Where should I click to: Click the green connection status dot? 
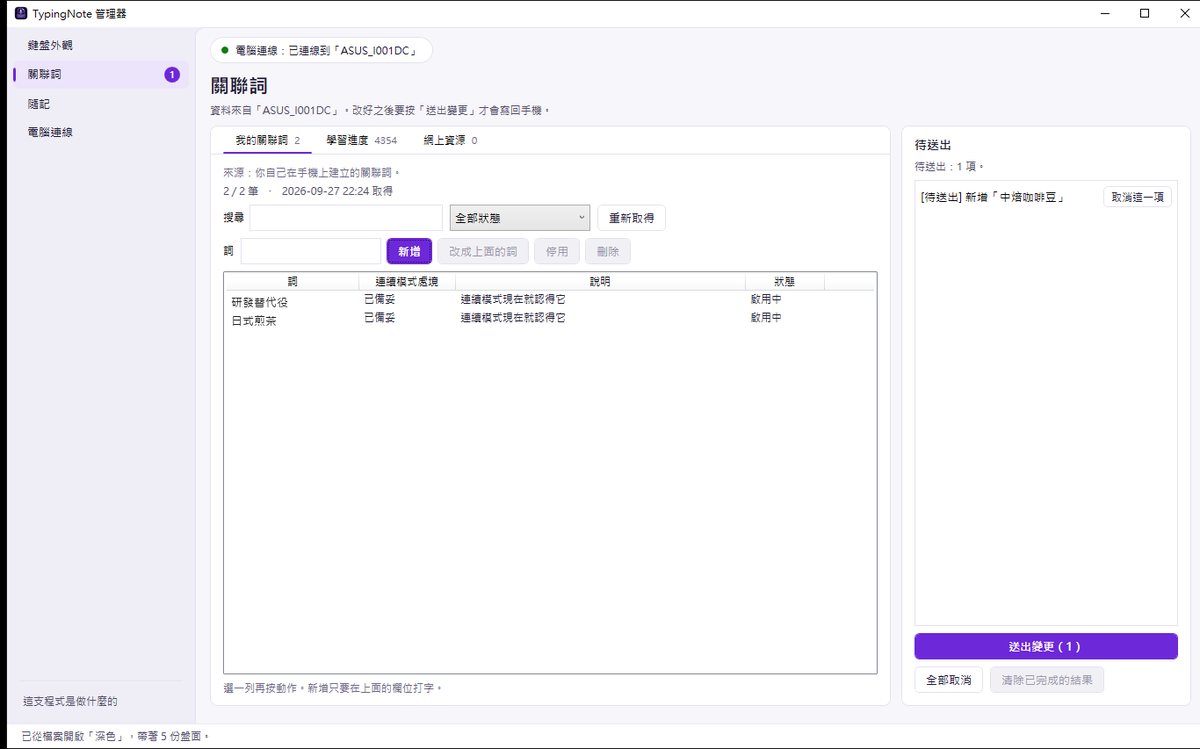pyautogui.click(x=225, y=50)
